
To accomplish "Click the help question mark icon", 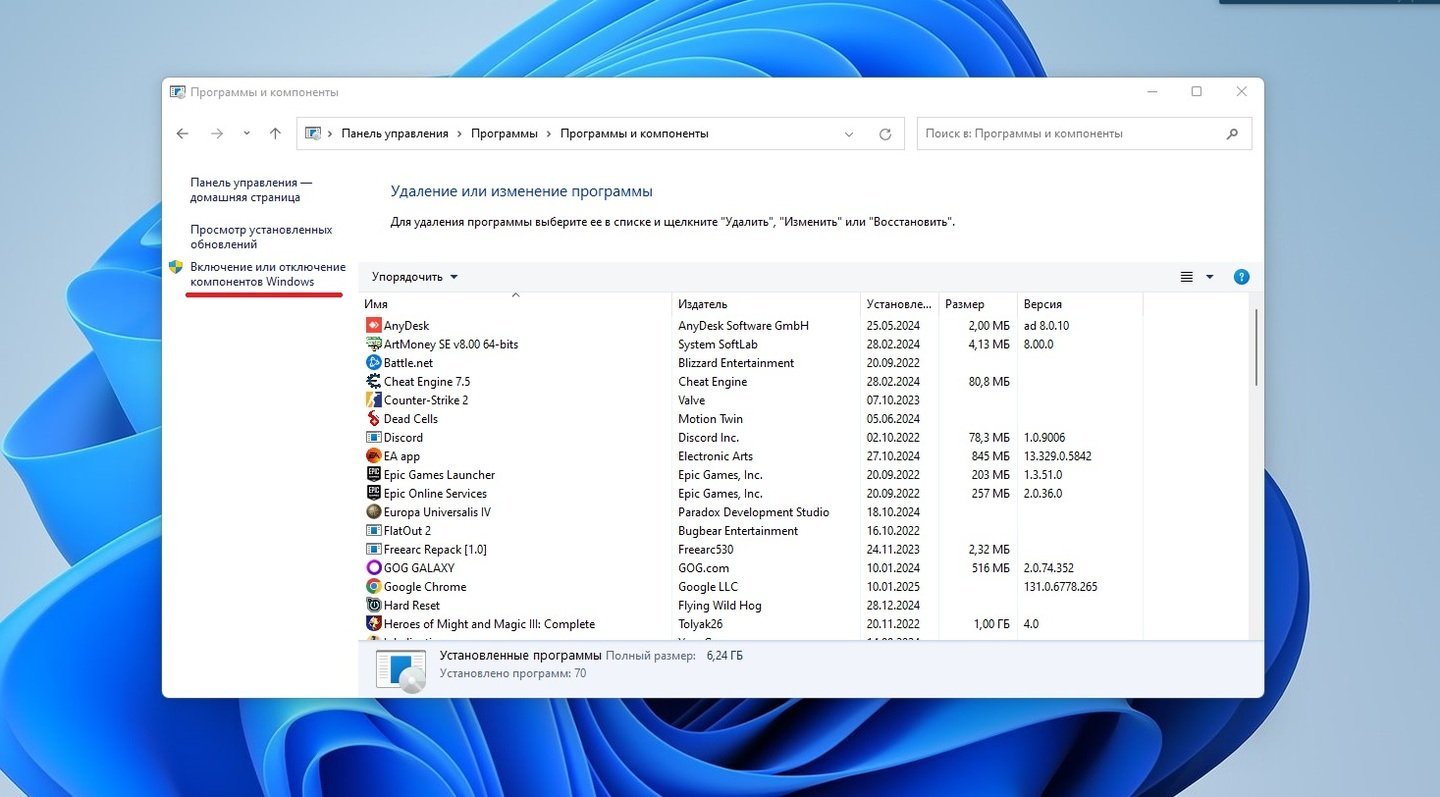I will tap(1241, 277).
